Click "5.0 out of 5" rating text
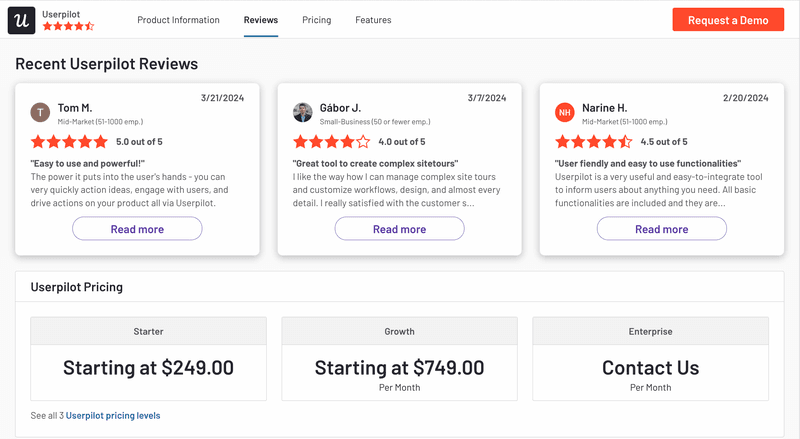 point(139,142)
